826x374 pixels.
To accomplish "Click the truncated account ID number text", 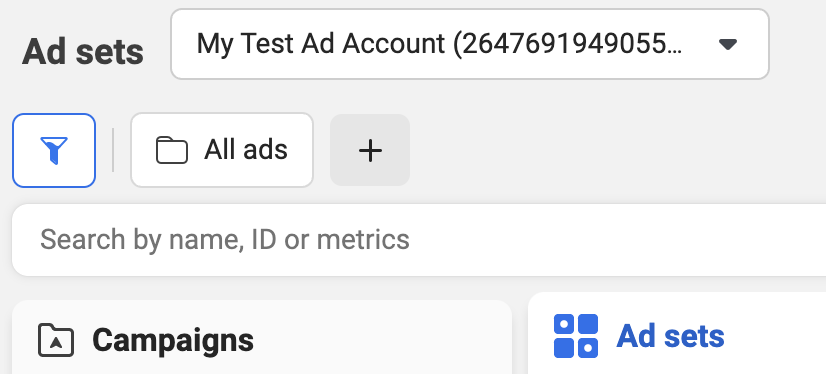I will click(x=568, y=44).
